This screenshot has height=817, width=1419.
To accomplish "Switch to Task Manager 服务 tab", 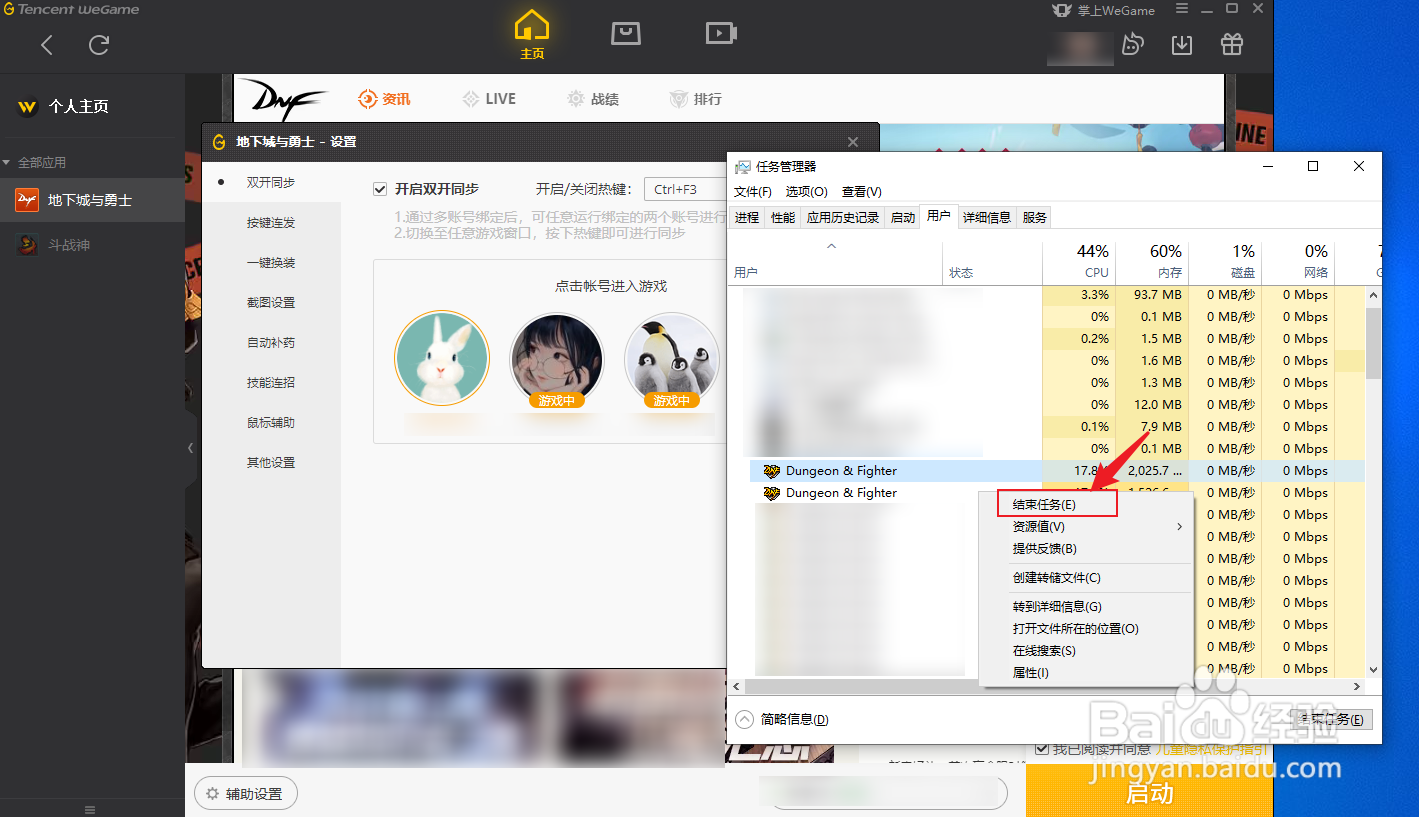I will (1035, 218).
